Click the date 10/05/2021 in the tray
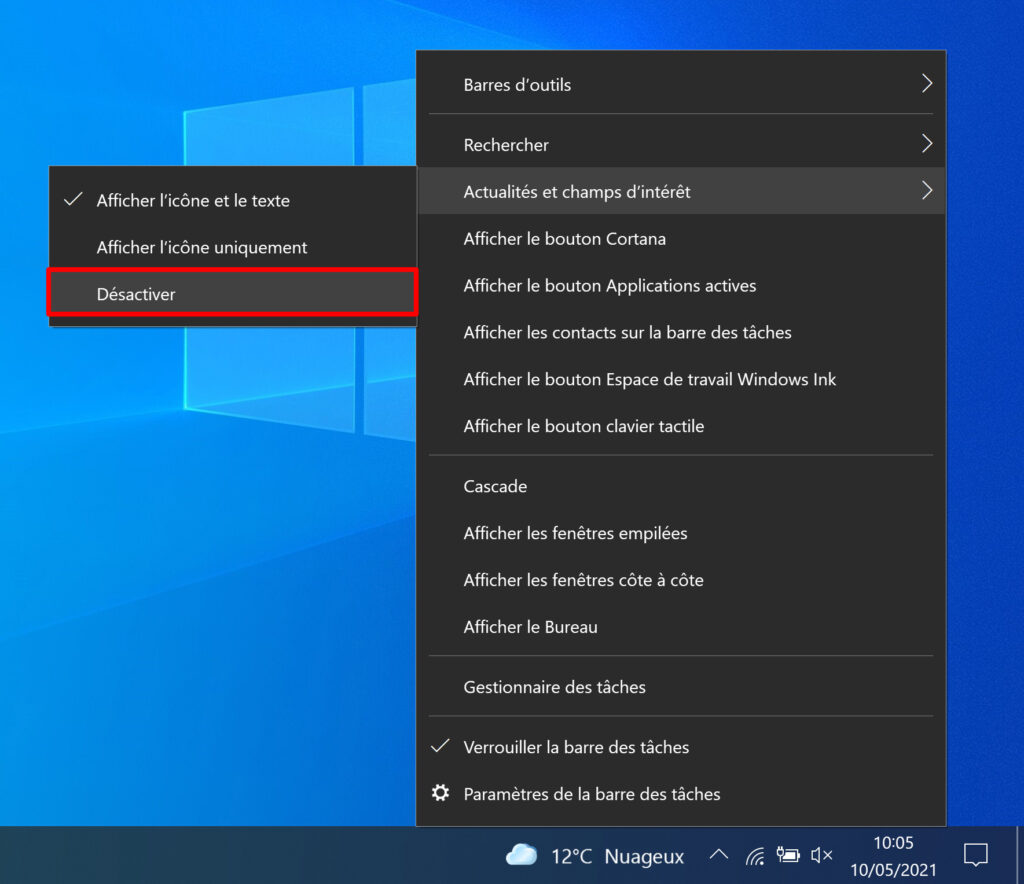1024x884 pixels. [893, 870]
